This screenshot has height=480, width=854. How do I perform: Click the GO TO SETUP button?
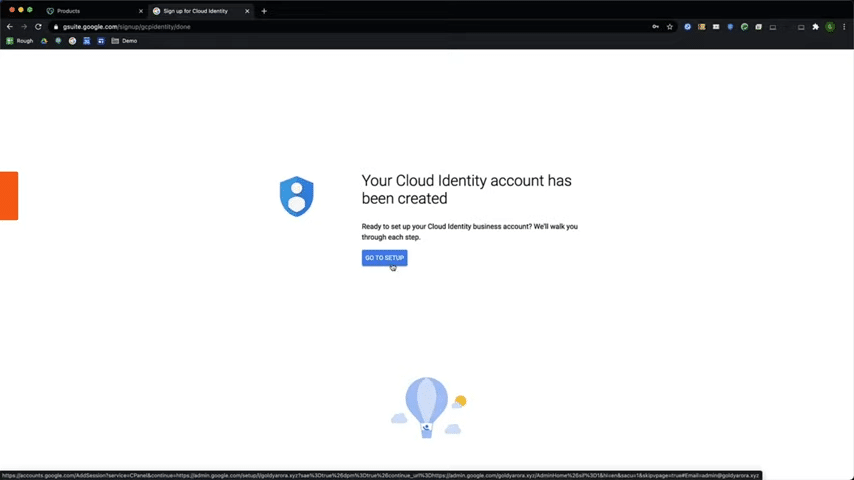(x=384, y=258)
